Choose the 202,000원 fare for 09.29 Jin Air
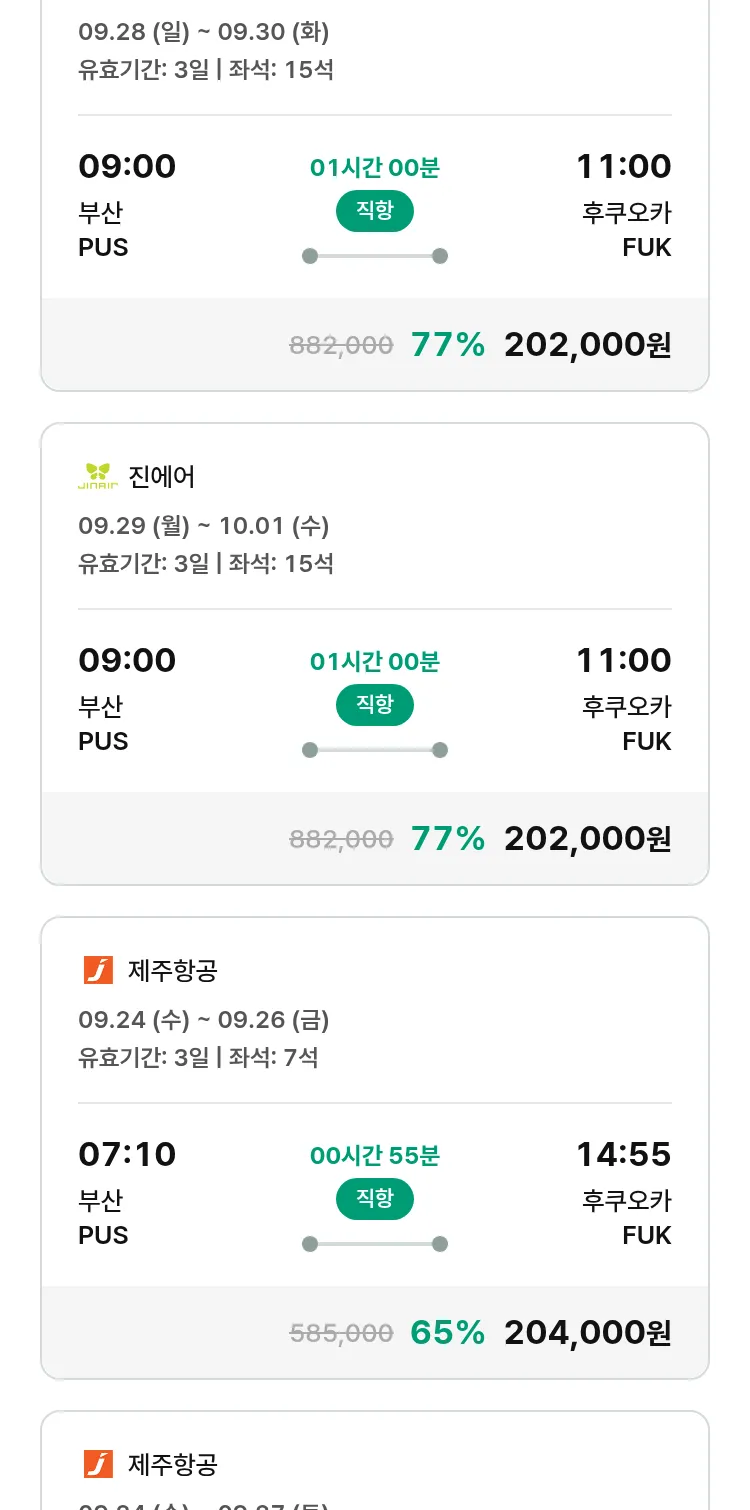 [587, 838]
